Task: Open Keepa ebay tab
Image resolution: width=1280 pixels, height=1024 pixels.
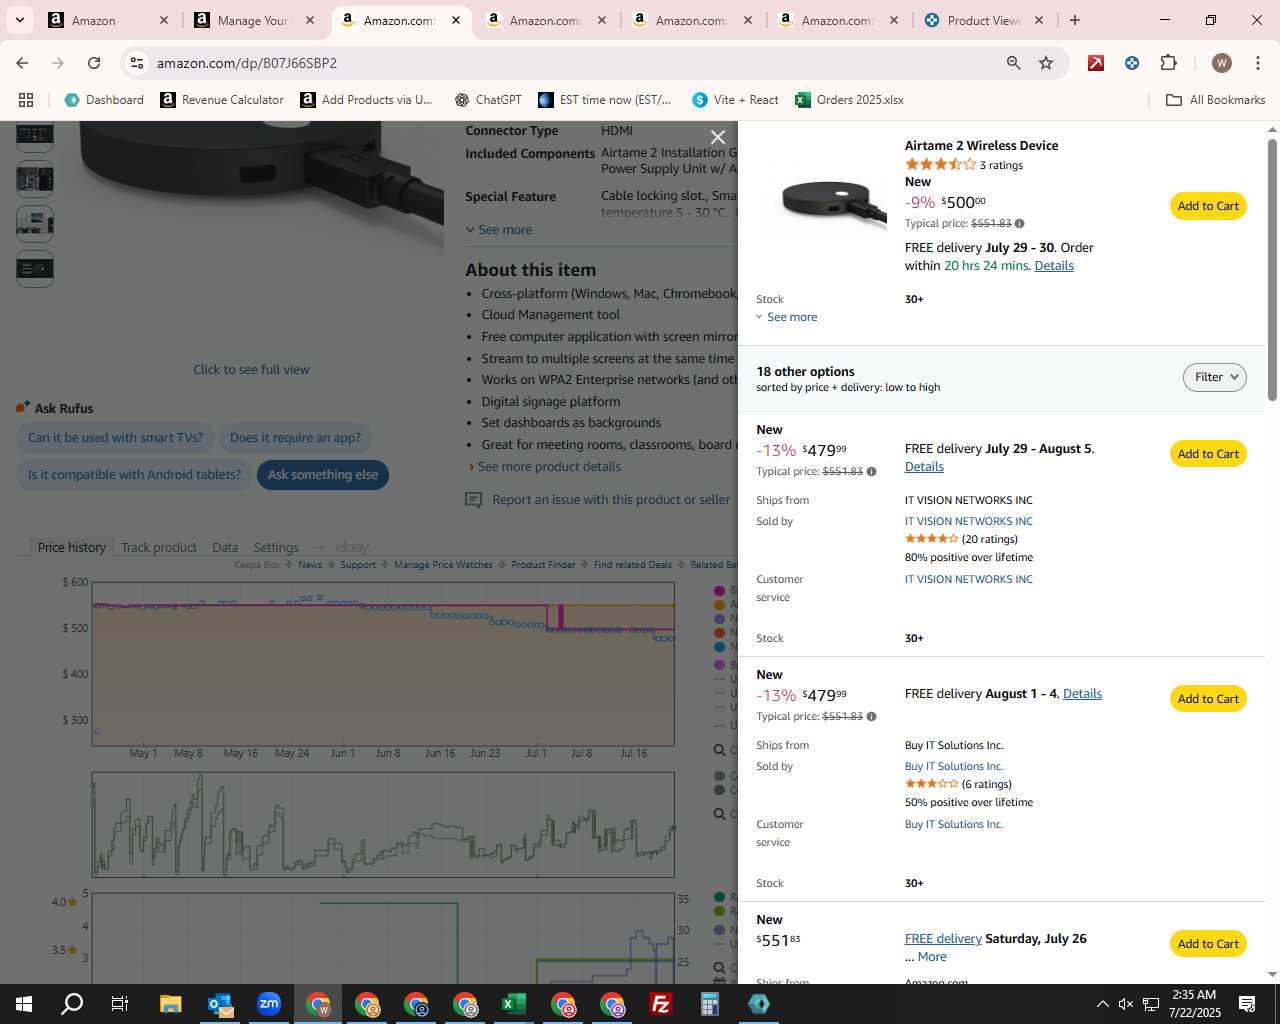Action: click(352, 547)
